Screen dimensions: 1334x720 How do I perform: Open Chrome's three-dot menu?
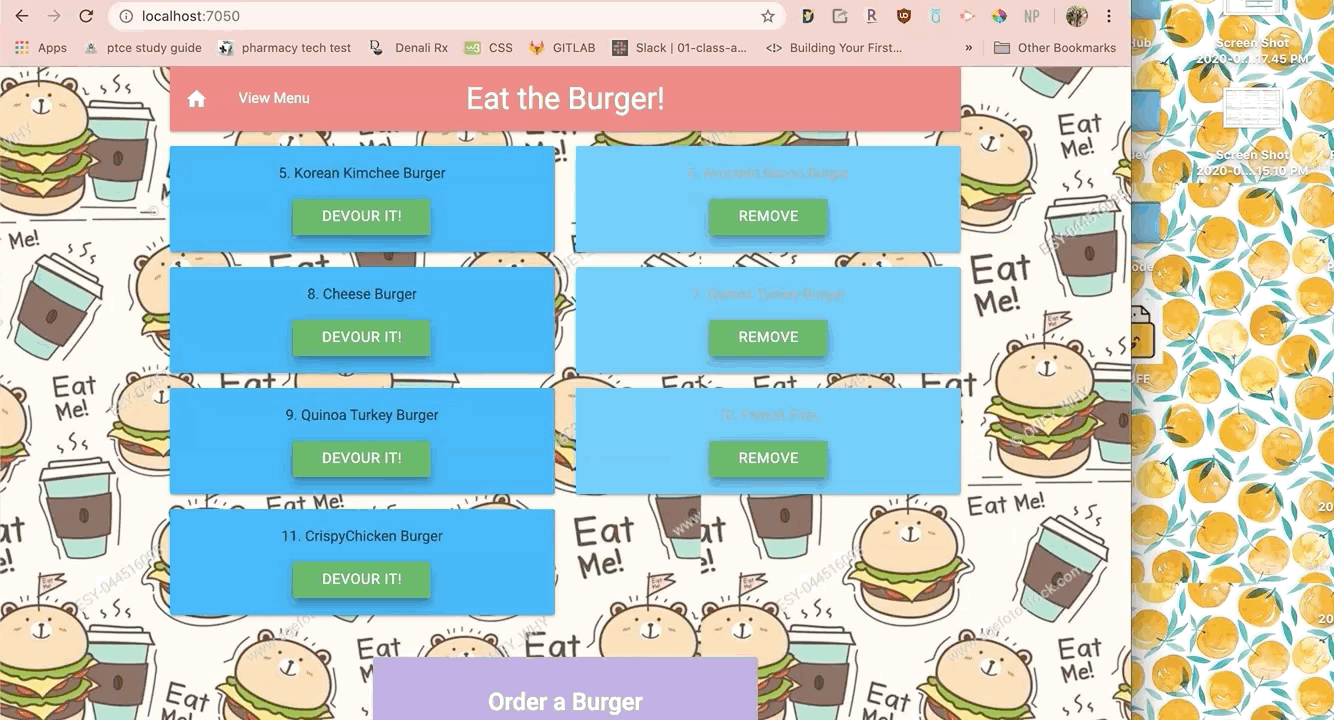click(x=1109, y=16)
